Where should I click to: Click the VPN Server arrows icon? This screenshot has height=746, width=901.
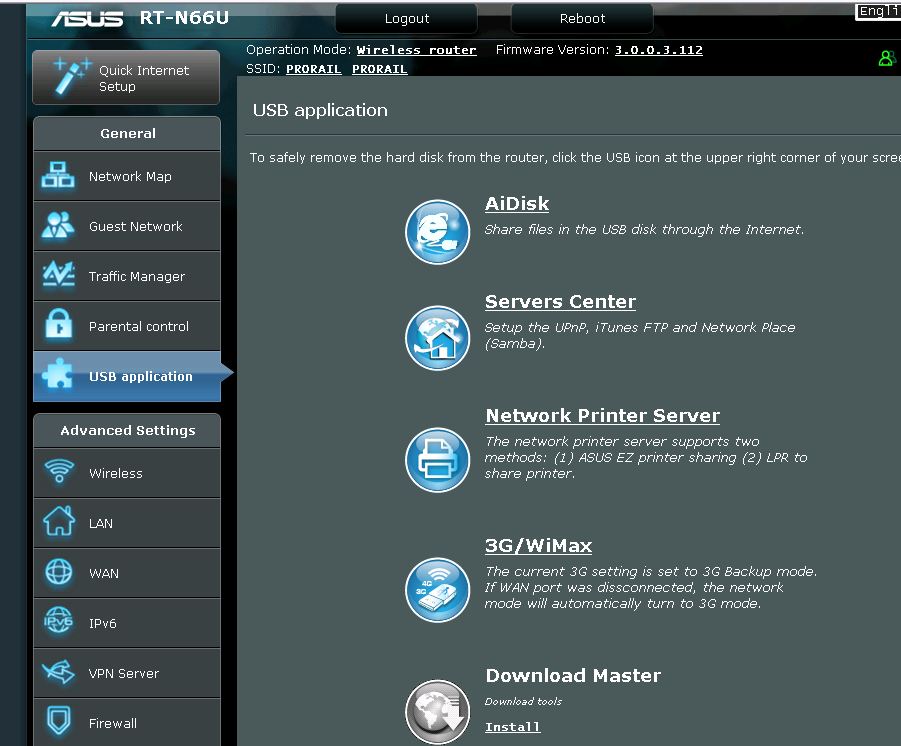point(58,671)
